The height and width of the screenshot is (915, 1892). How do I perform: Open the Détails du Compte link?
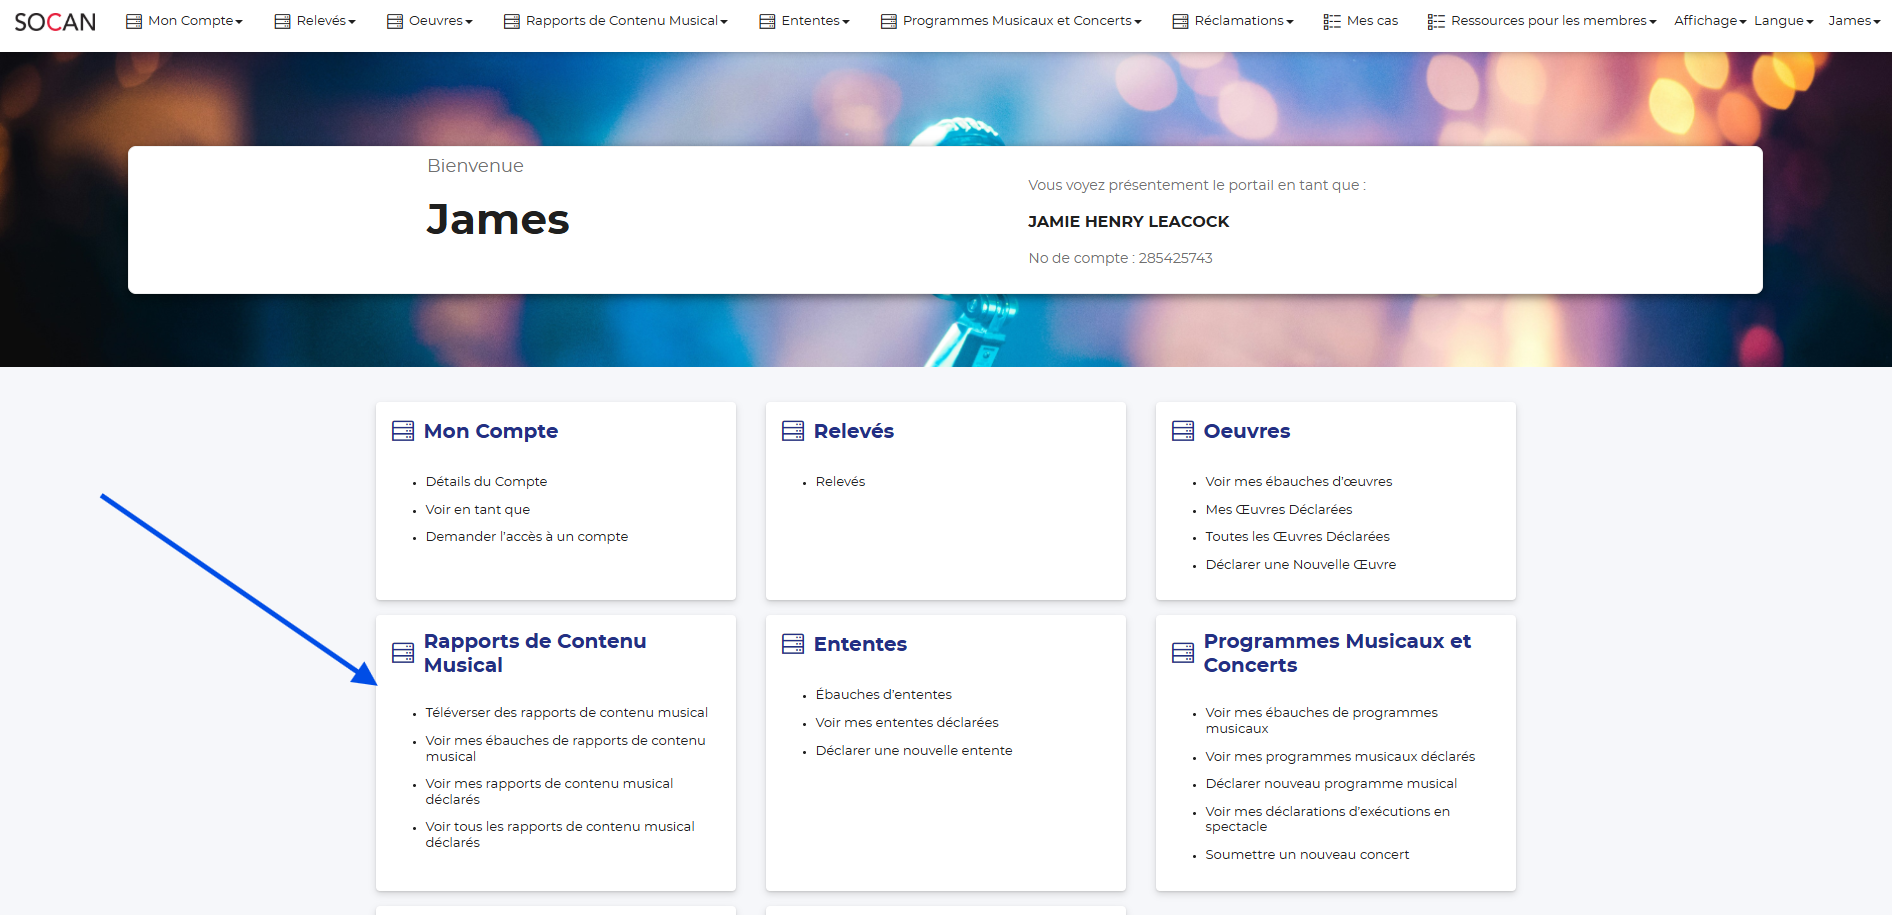486,482
